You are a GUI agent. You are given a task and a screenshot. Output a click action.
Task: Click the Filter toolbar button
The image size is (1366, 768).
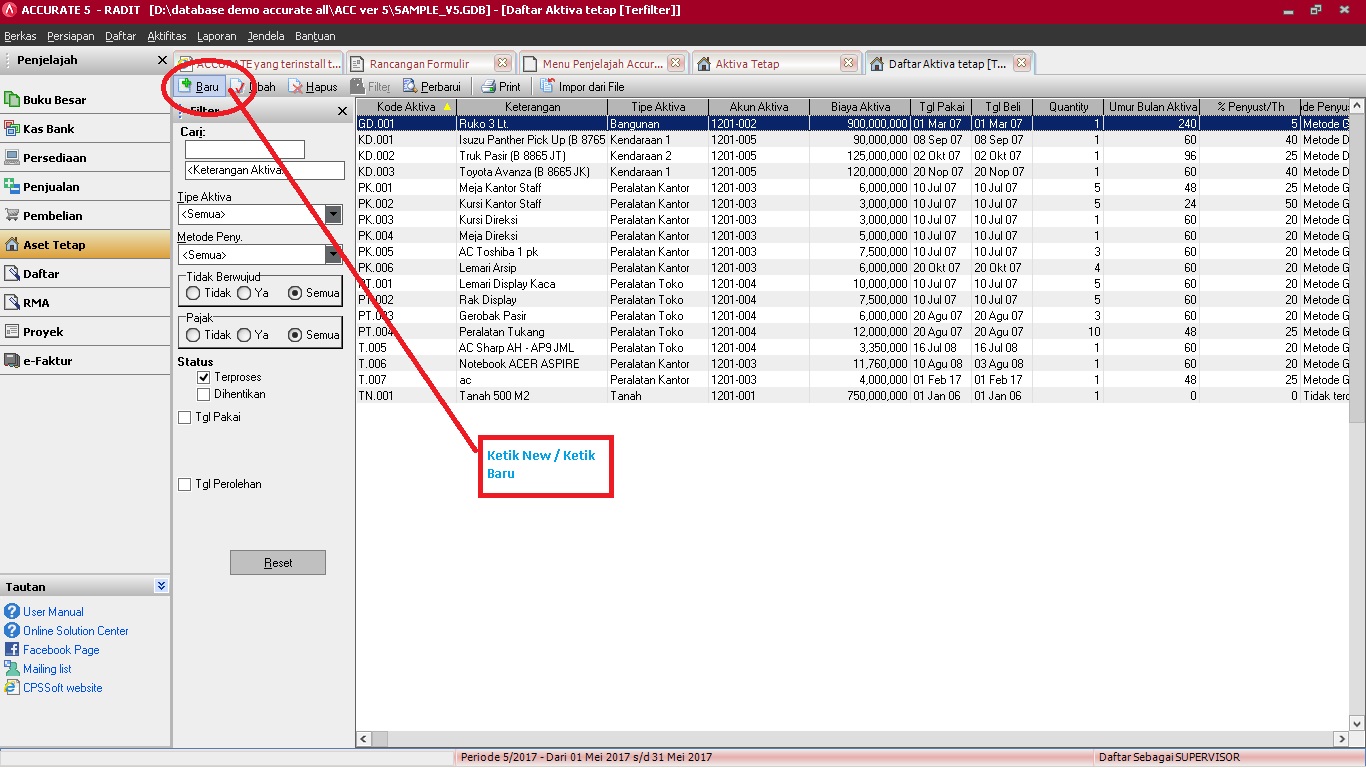[371, 87]
